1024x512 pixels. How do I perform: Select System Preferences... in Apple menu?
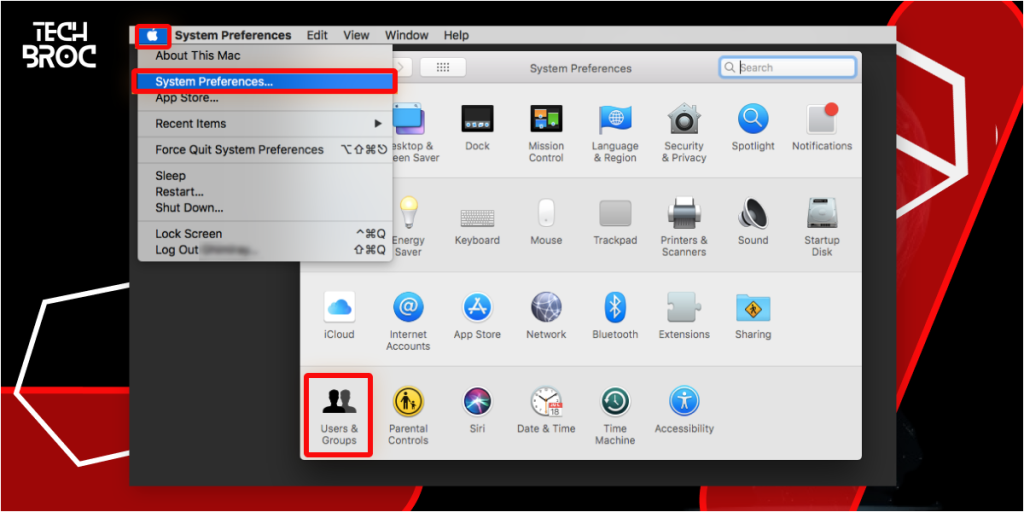tap(265, 82)
